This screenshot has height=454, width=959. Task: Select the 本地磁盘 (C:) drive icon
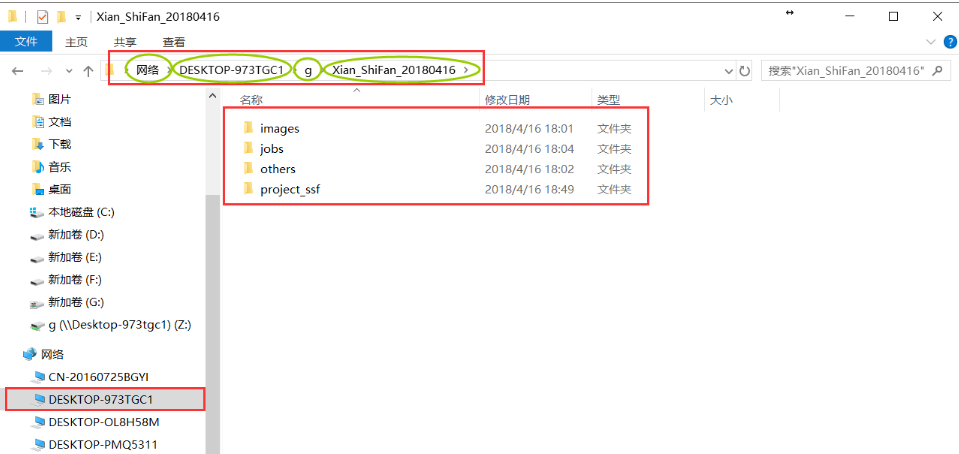point(37,212)
